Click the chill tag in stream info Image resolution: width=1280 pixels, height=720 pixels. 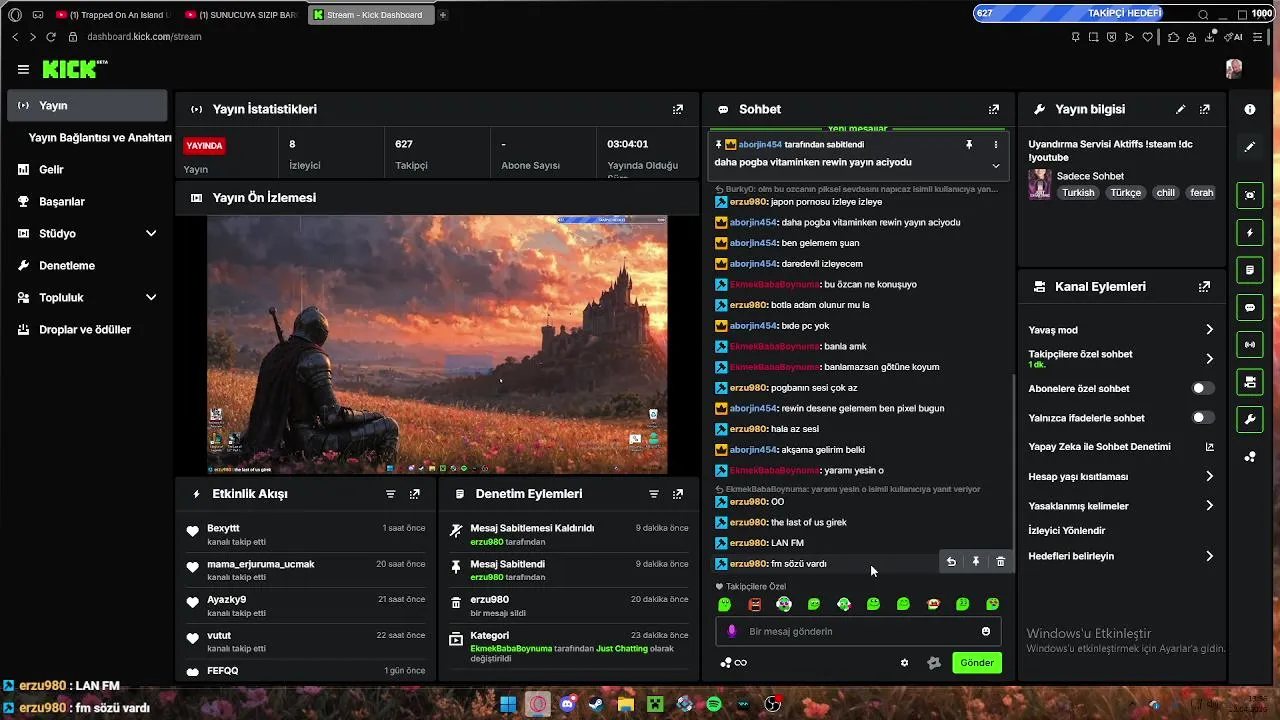(x=1166, y=193)
